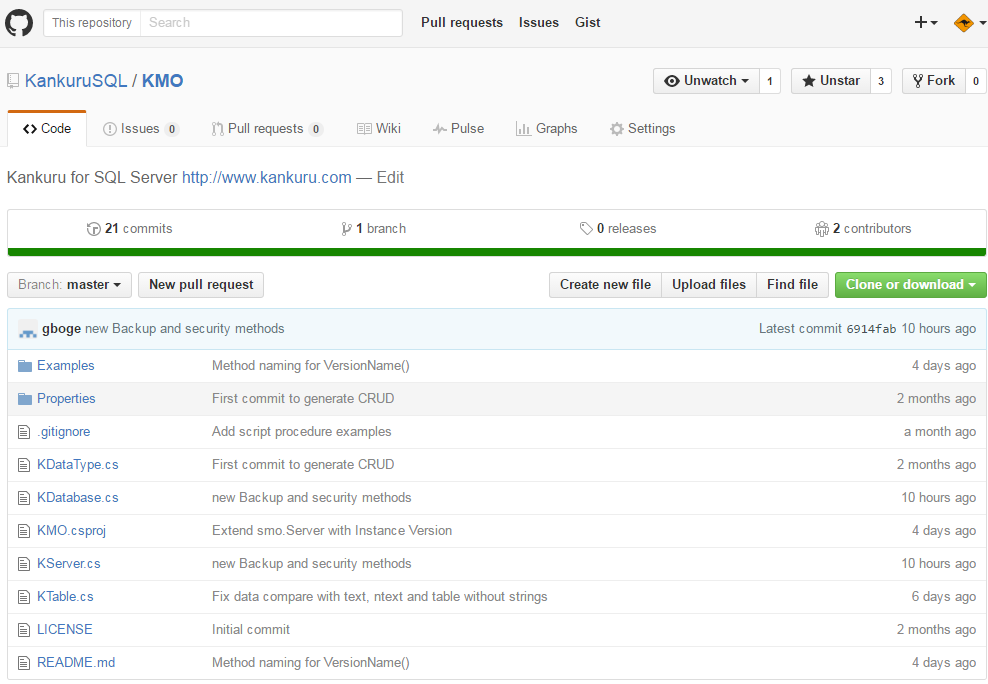The width and height of the screenshot is (988, 684).
Task: Click the stargazers count 3
Action: coord(881,81)
